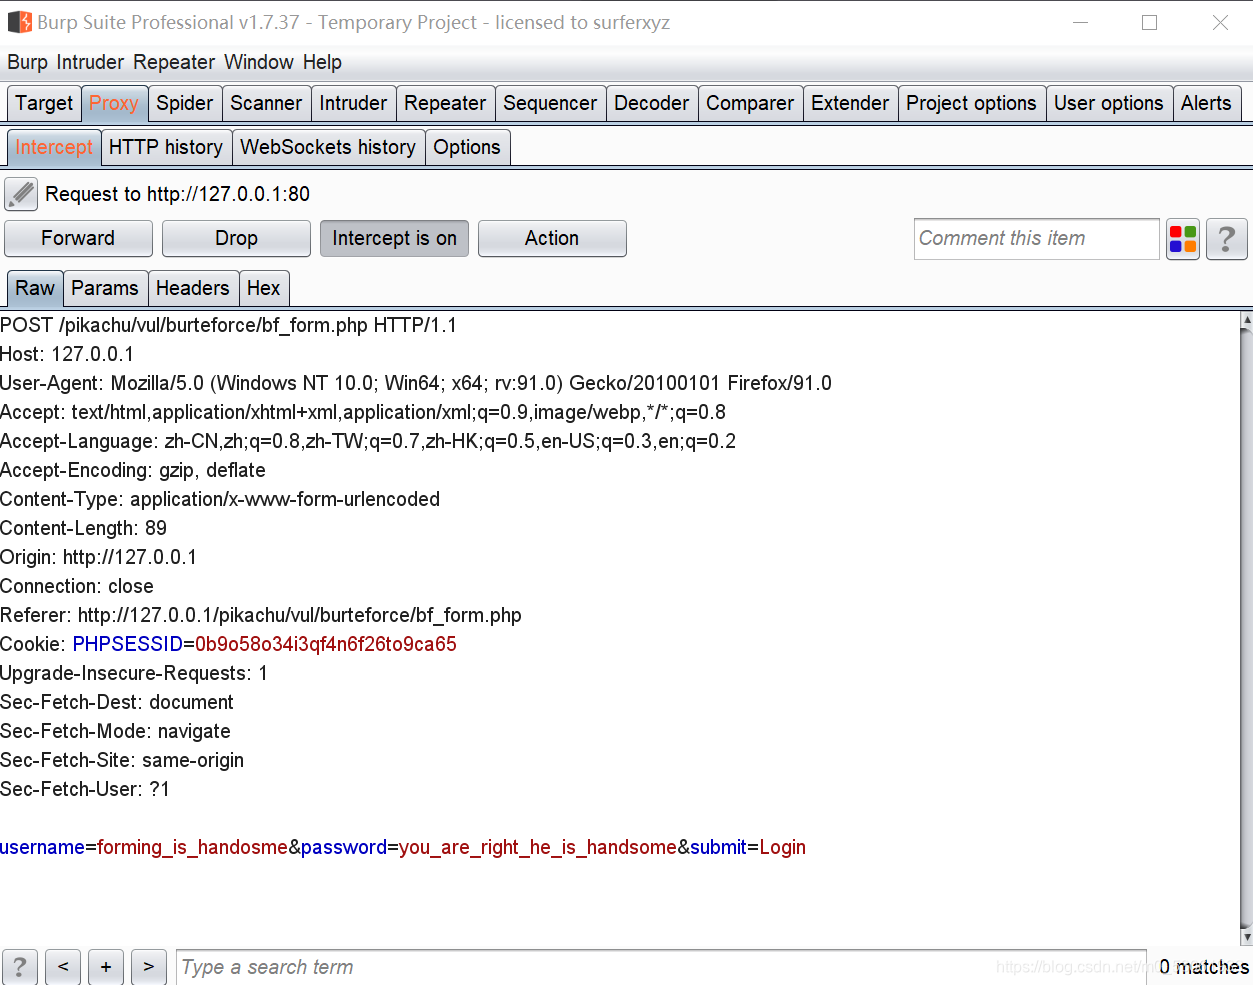1253x985 pixels.
Task: Click the Login parameter value
Action: (x=783, y=847)
